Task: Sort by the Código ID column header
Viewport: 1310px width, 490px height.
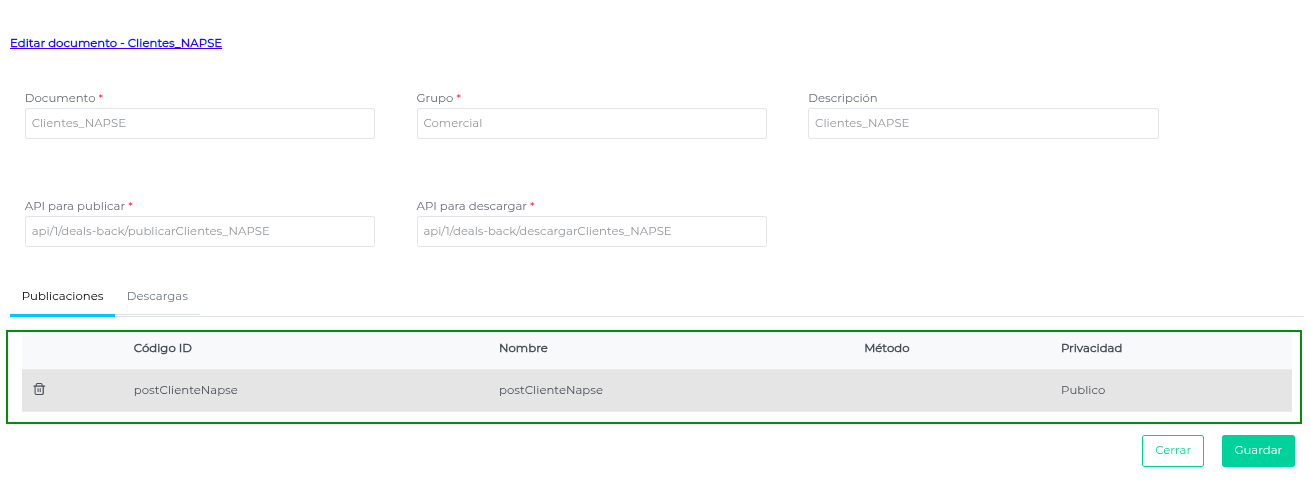Action: pyautogui.click(x=162, y=348)
